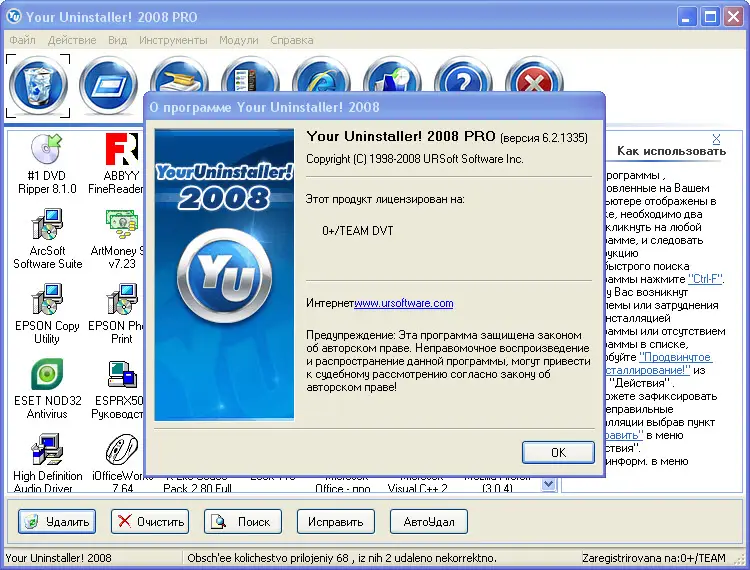Click status bar Zaregistrirovana na:0+/TEAM text
The height and width of the screenshot is (570, 750).
(x=654, y=558)
